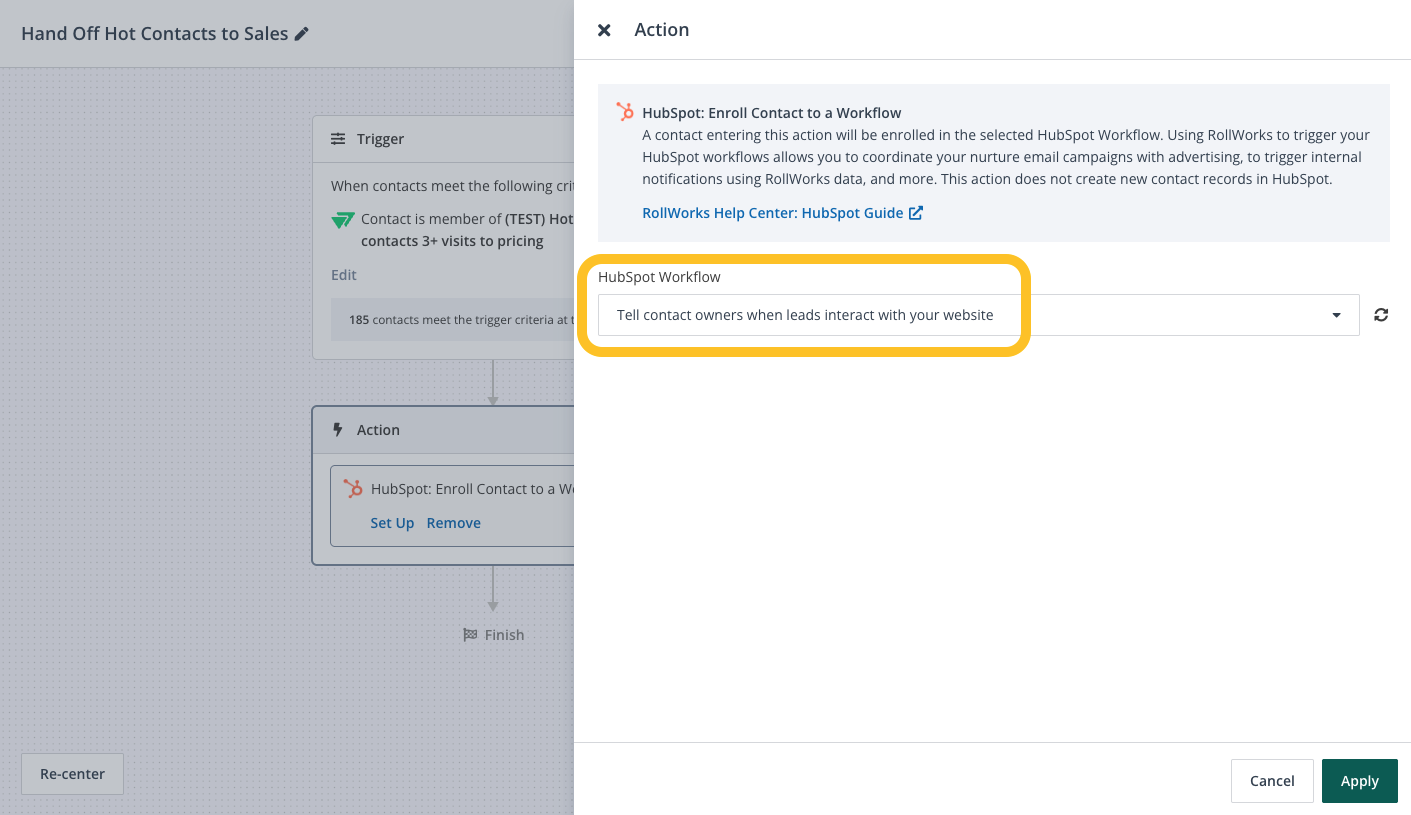Viewport: 1411px width, 815px height.
Task: Click the Action lightning bolt icon
Action: (x=338, y=430)
